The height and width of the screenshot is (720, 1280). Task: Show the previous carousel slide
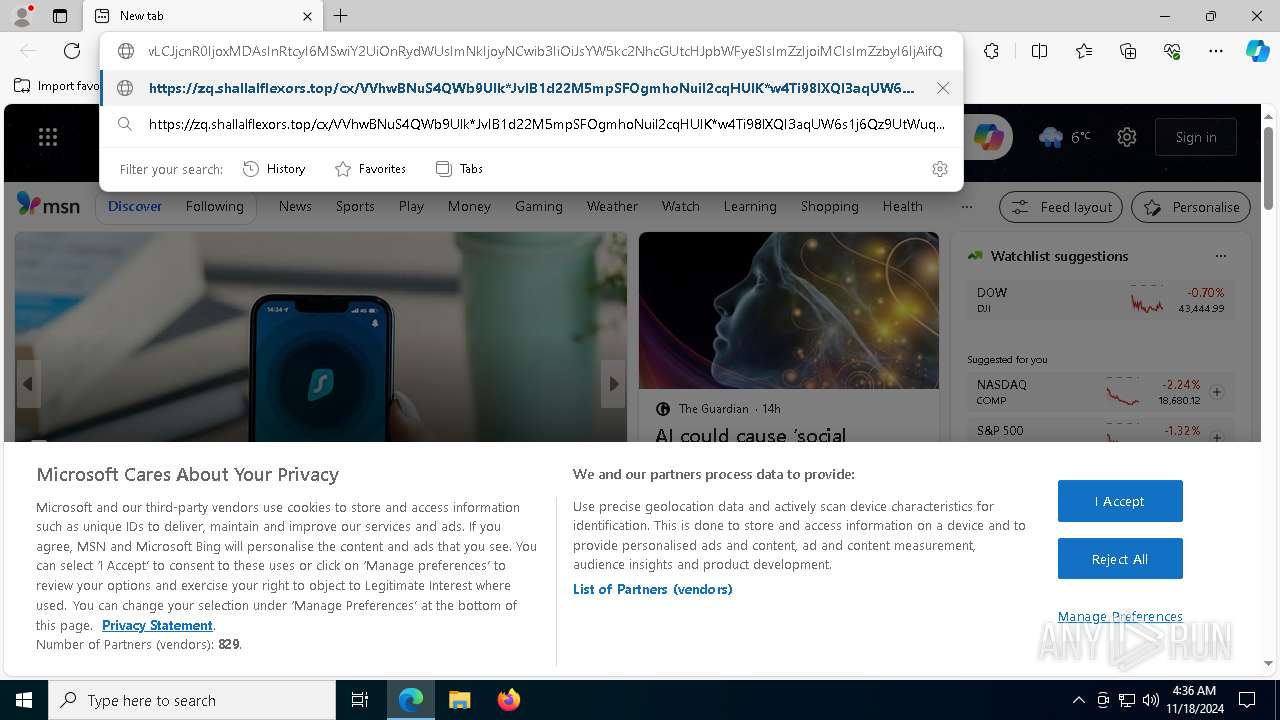pos(28,384)
